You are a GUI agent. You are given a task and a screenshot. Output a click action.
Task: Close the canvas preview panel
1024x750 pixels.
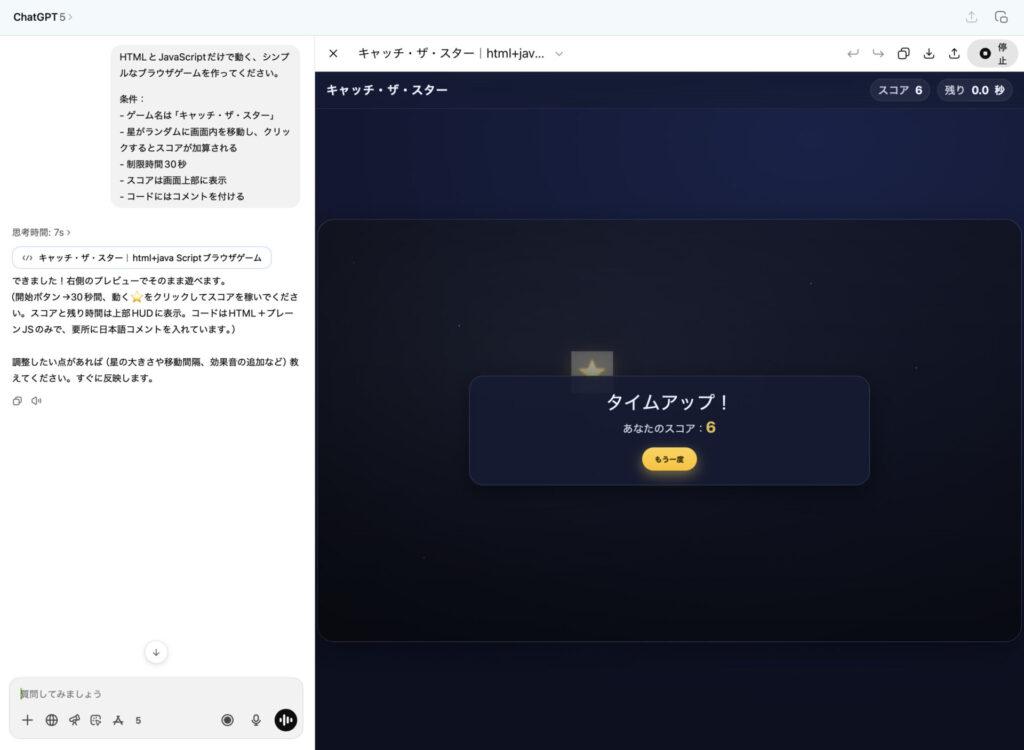coord(333,54)
